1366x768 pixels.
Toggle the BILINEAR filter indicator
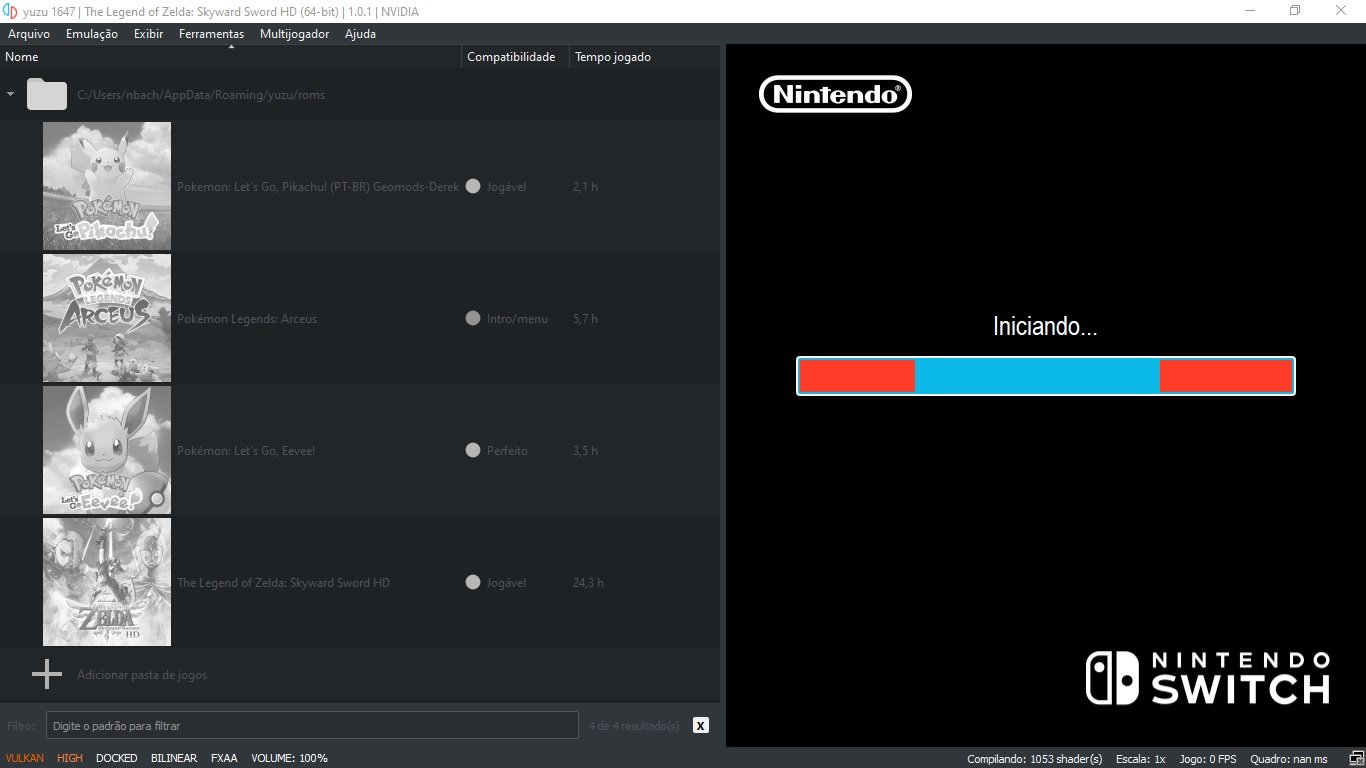(174, 758)
